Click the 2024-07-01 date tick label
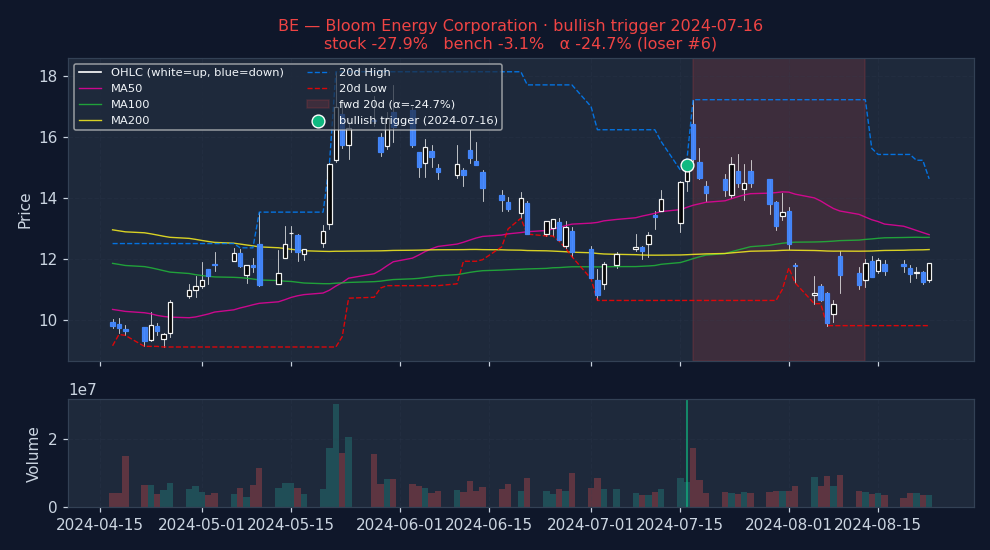This screenshot has height=550, width=990. (591, 524)
